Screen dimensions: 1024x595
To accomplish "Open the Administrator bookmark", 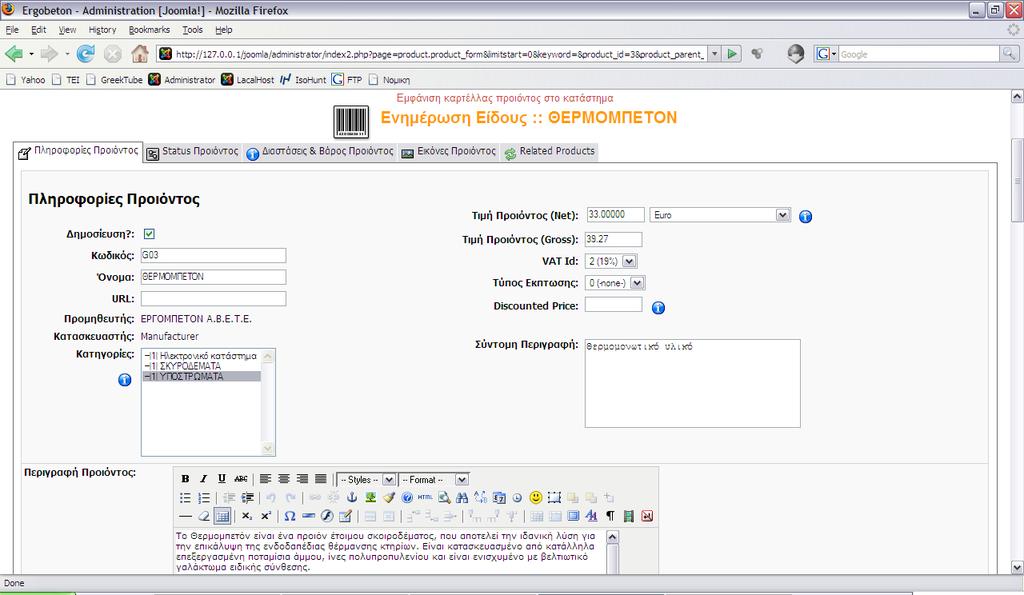I will click(x=182, y=80).
